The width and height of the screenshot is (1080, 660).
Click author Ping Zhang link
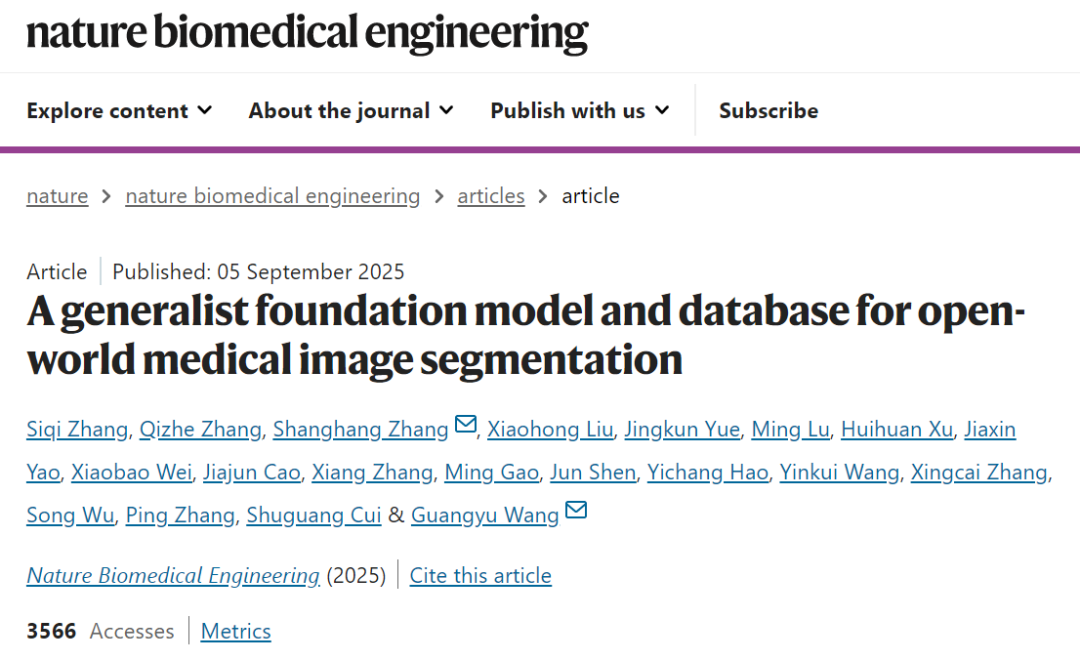click(180, 516)
